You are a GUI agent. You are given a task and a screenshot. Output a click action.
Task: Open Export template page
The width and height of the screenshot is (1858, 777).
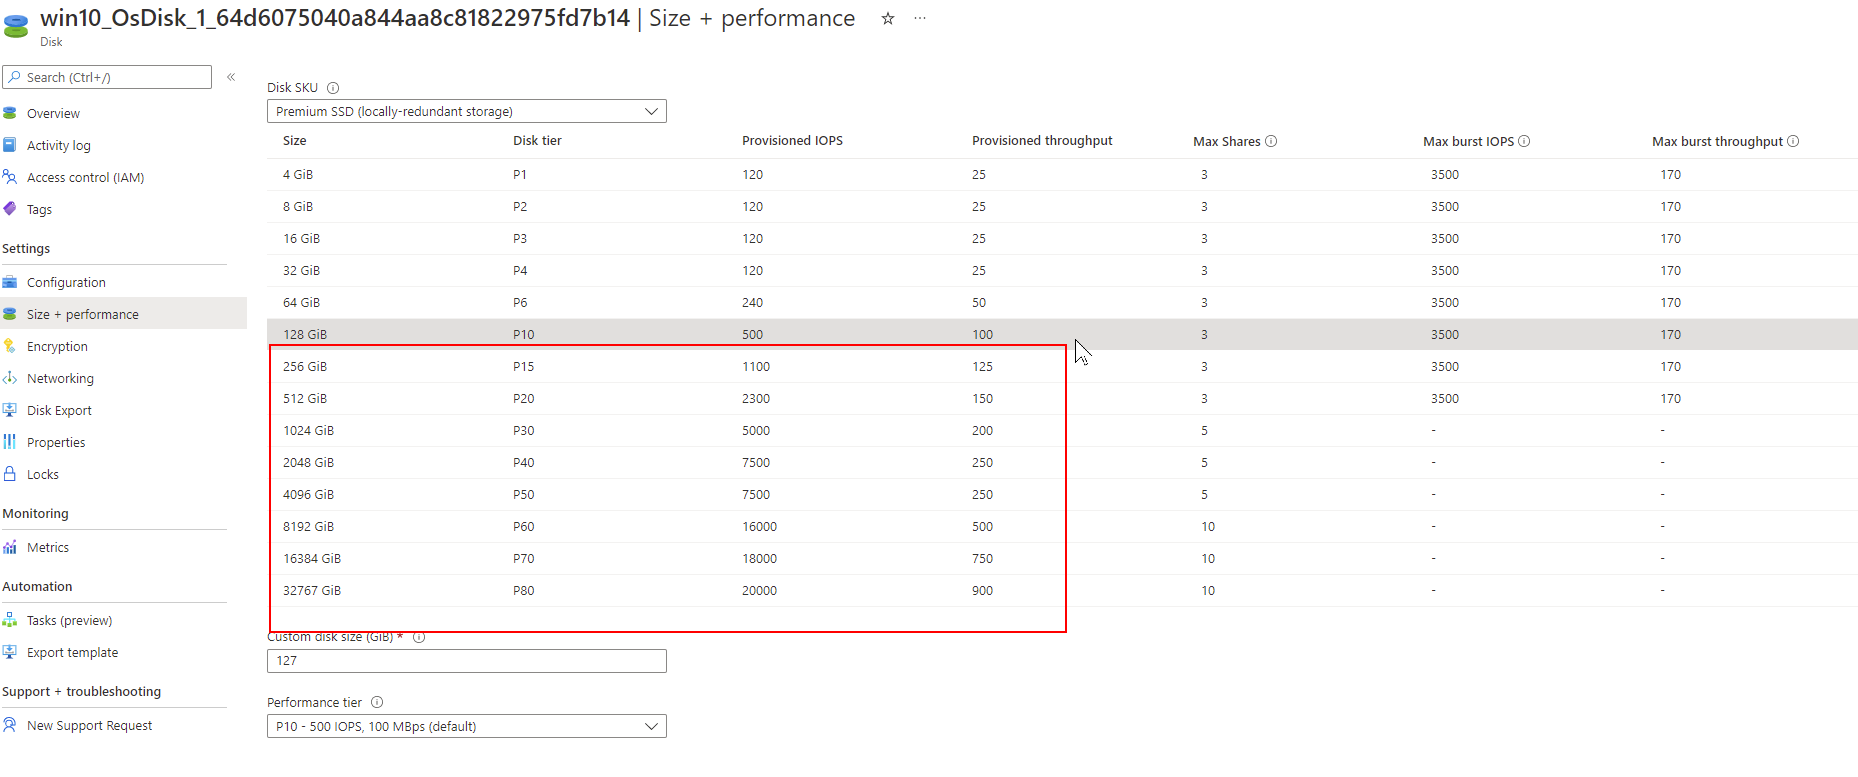coord(72,652)
